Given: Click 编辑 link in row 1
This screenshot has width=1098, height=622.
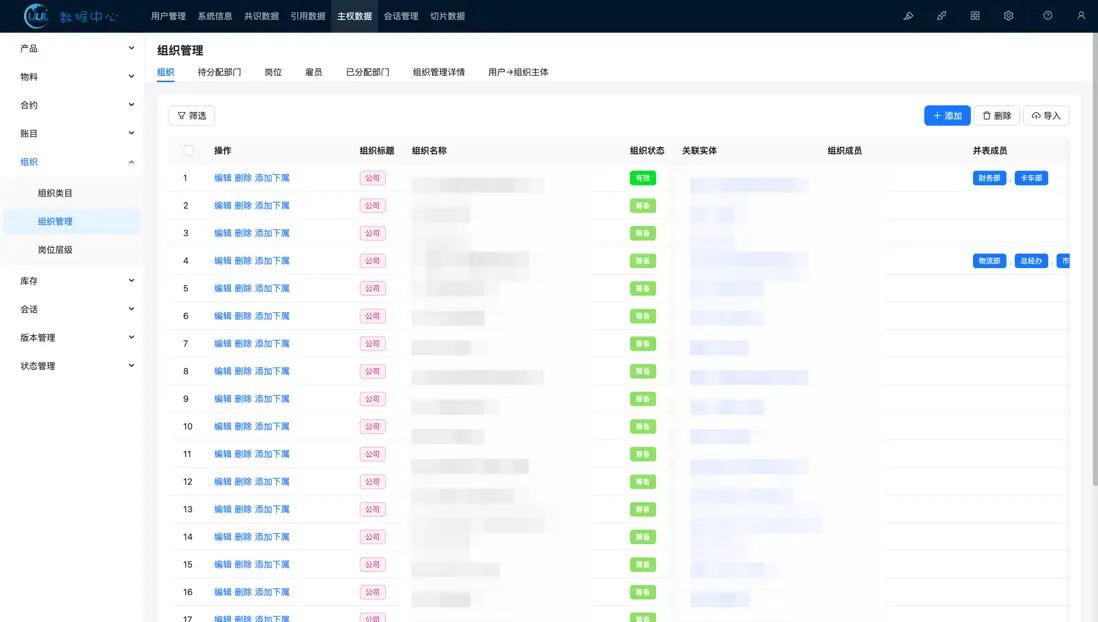Looking at the screenshot, I should pos(223,178).
